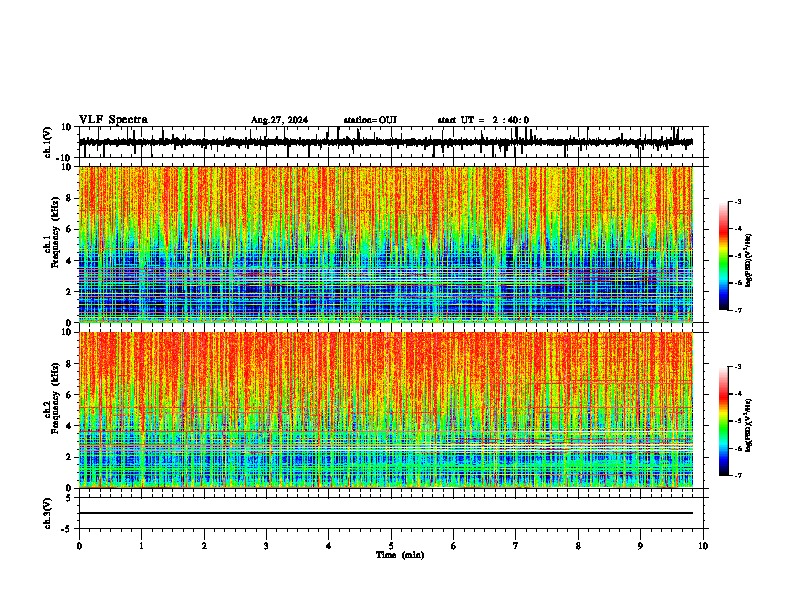792x612 pixels.
Task: Click inside the ch.2 frequency spectrogram panel
Action: coord(386,410)
